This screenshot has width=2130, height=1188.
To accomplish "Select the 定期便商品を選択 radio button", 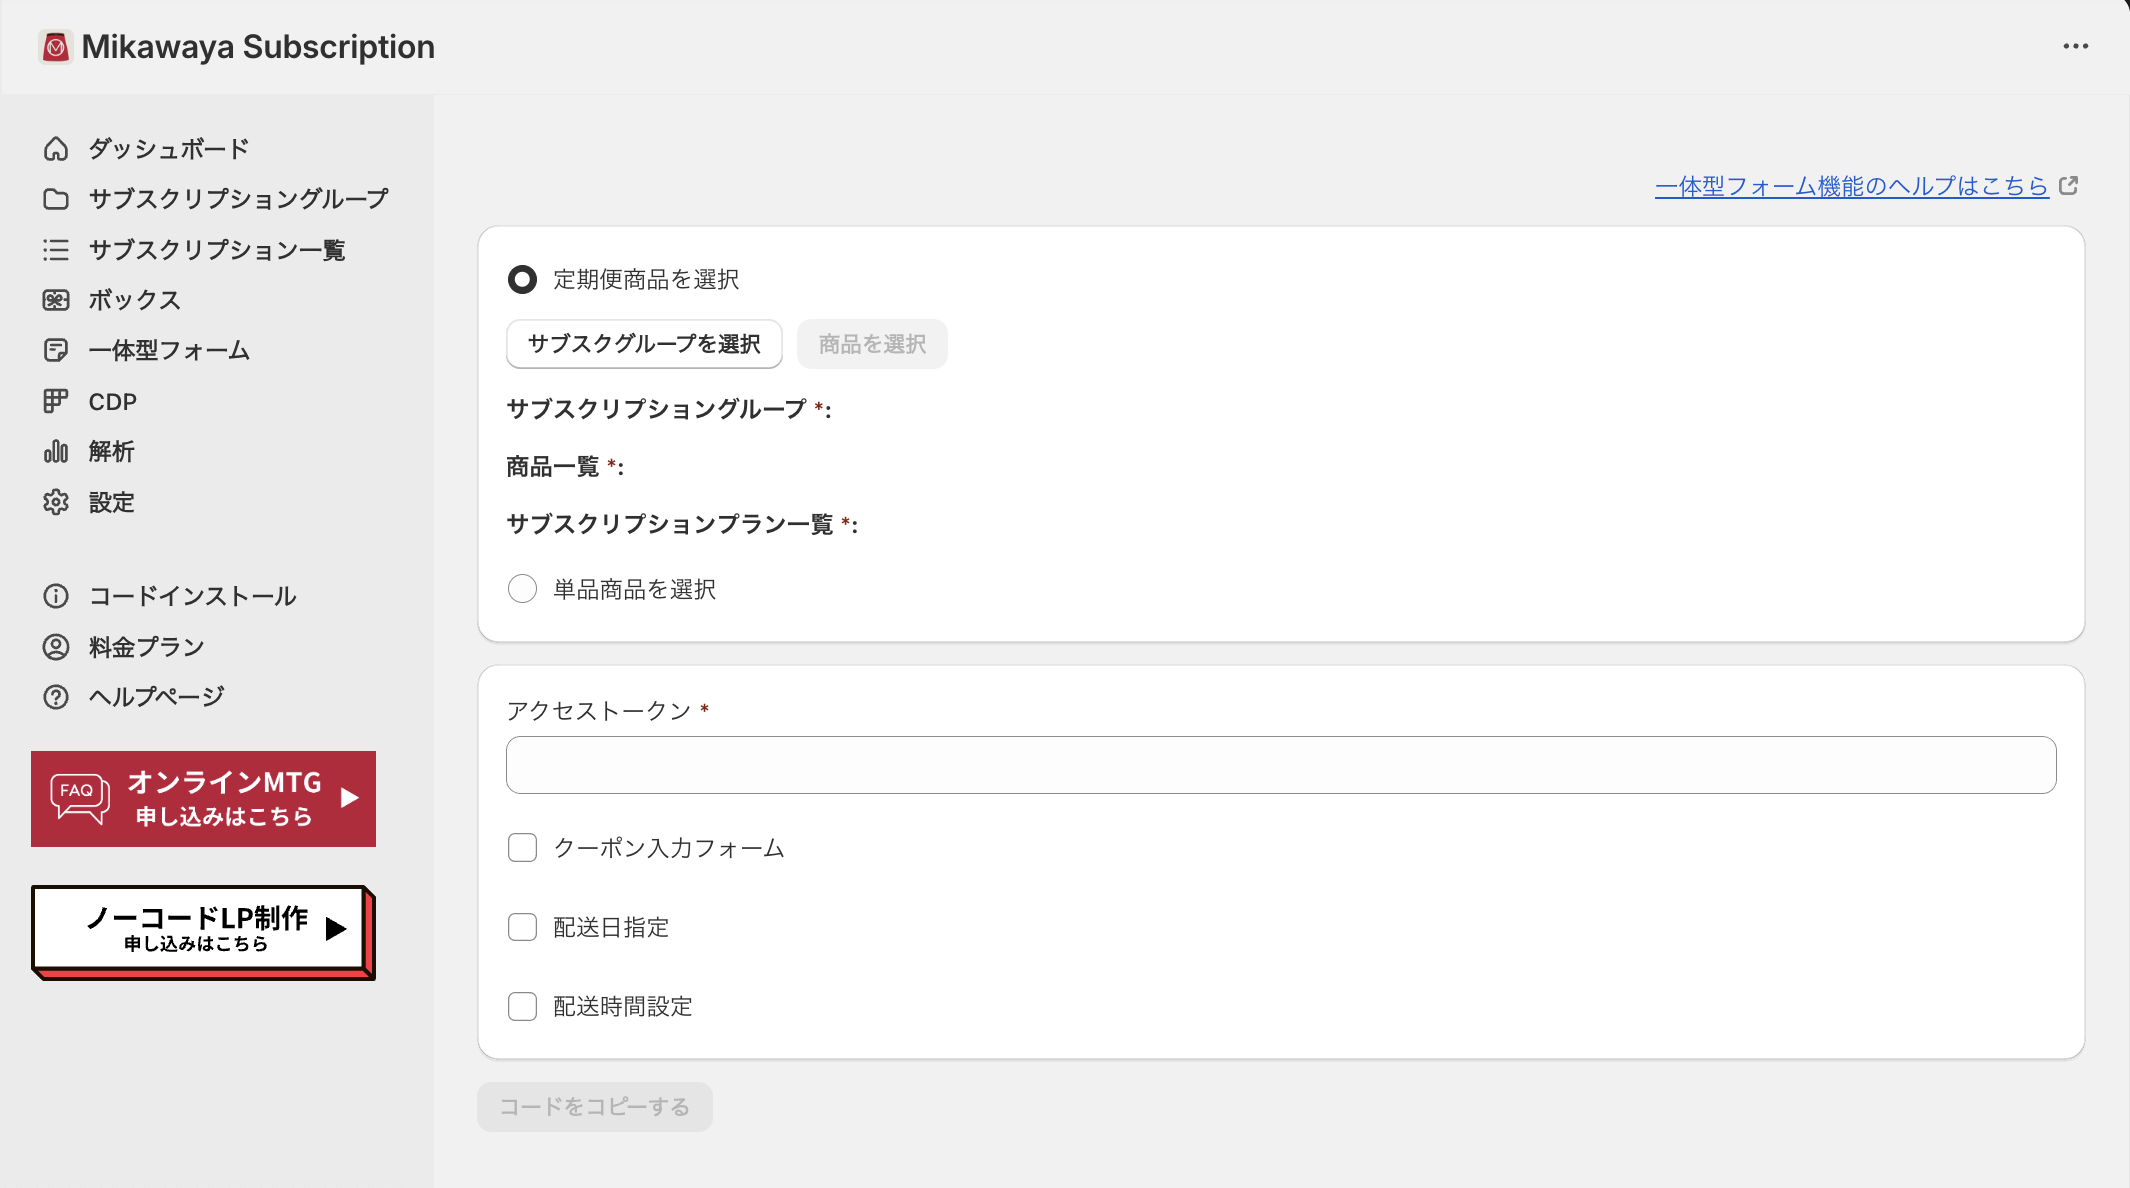I will [x=522, y=279].
